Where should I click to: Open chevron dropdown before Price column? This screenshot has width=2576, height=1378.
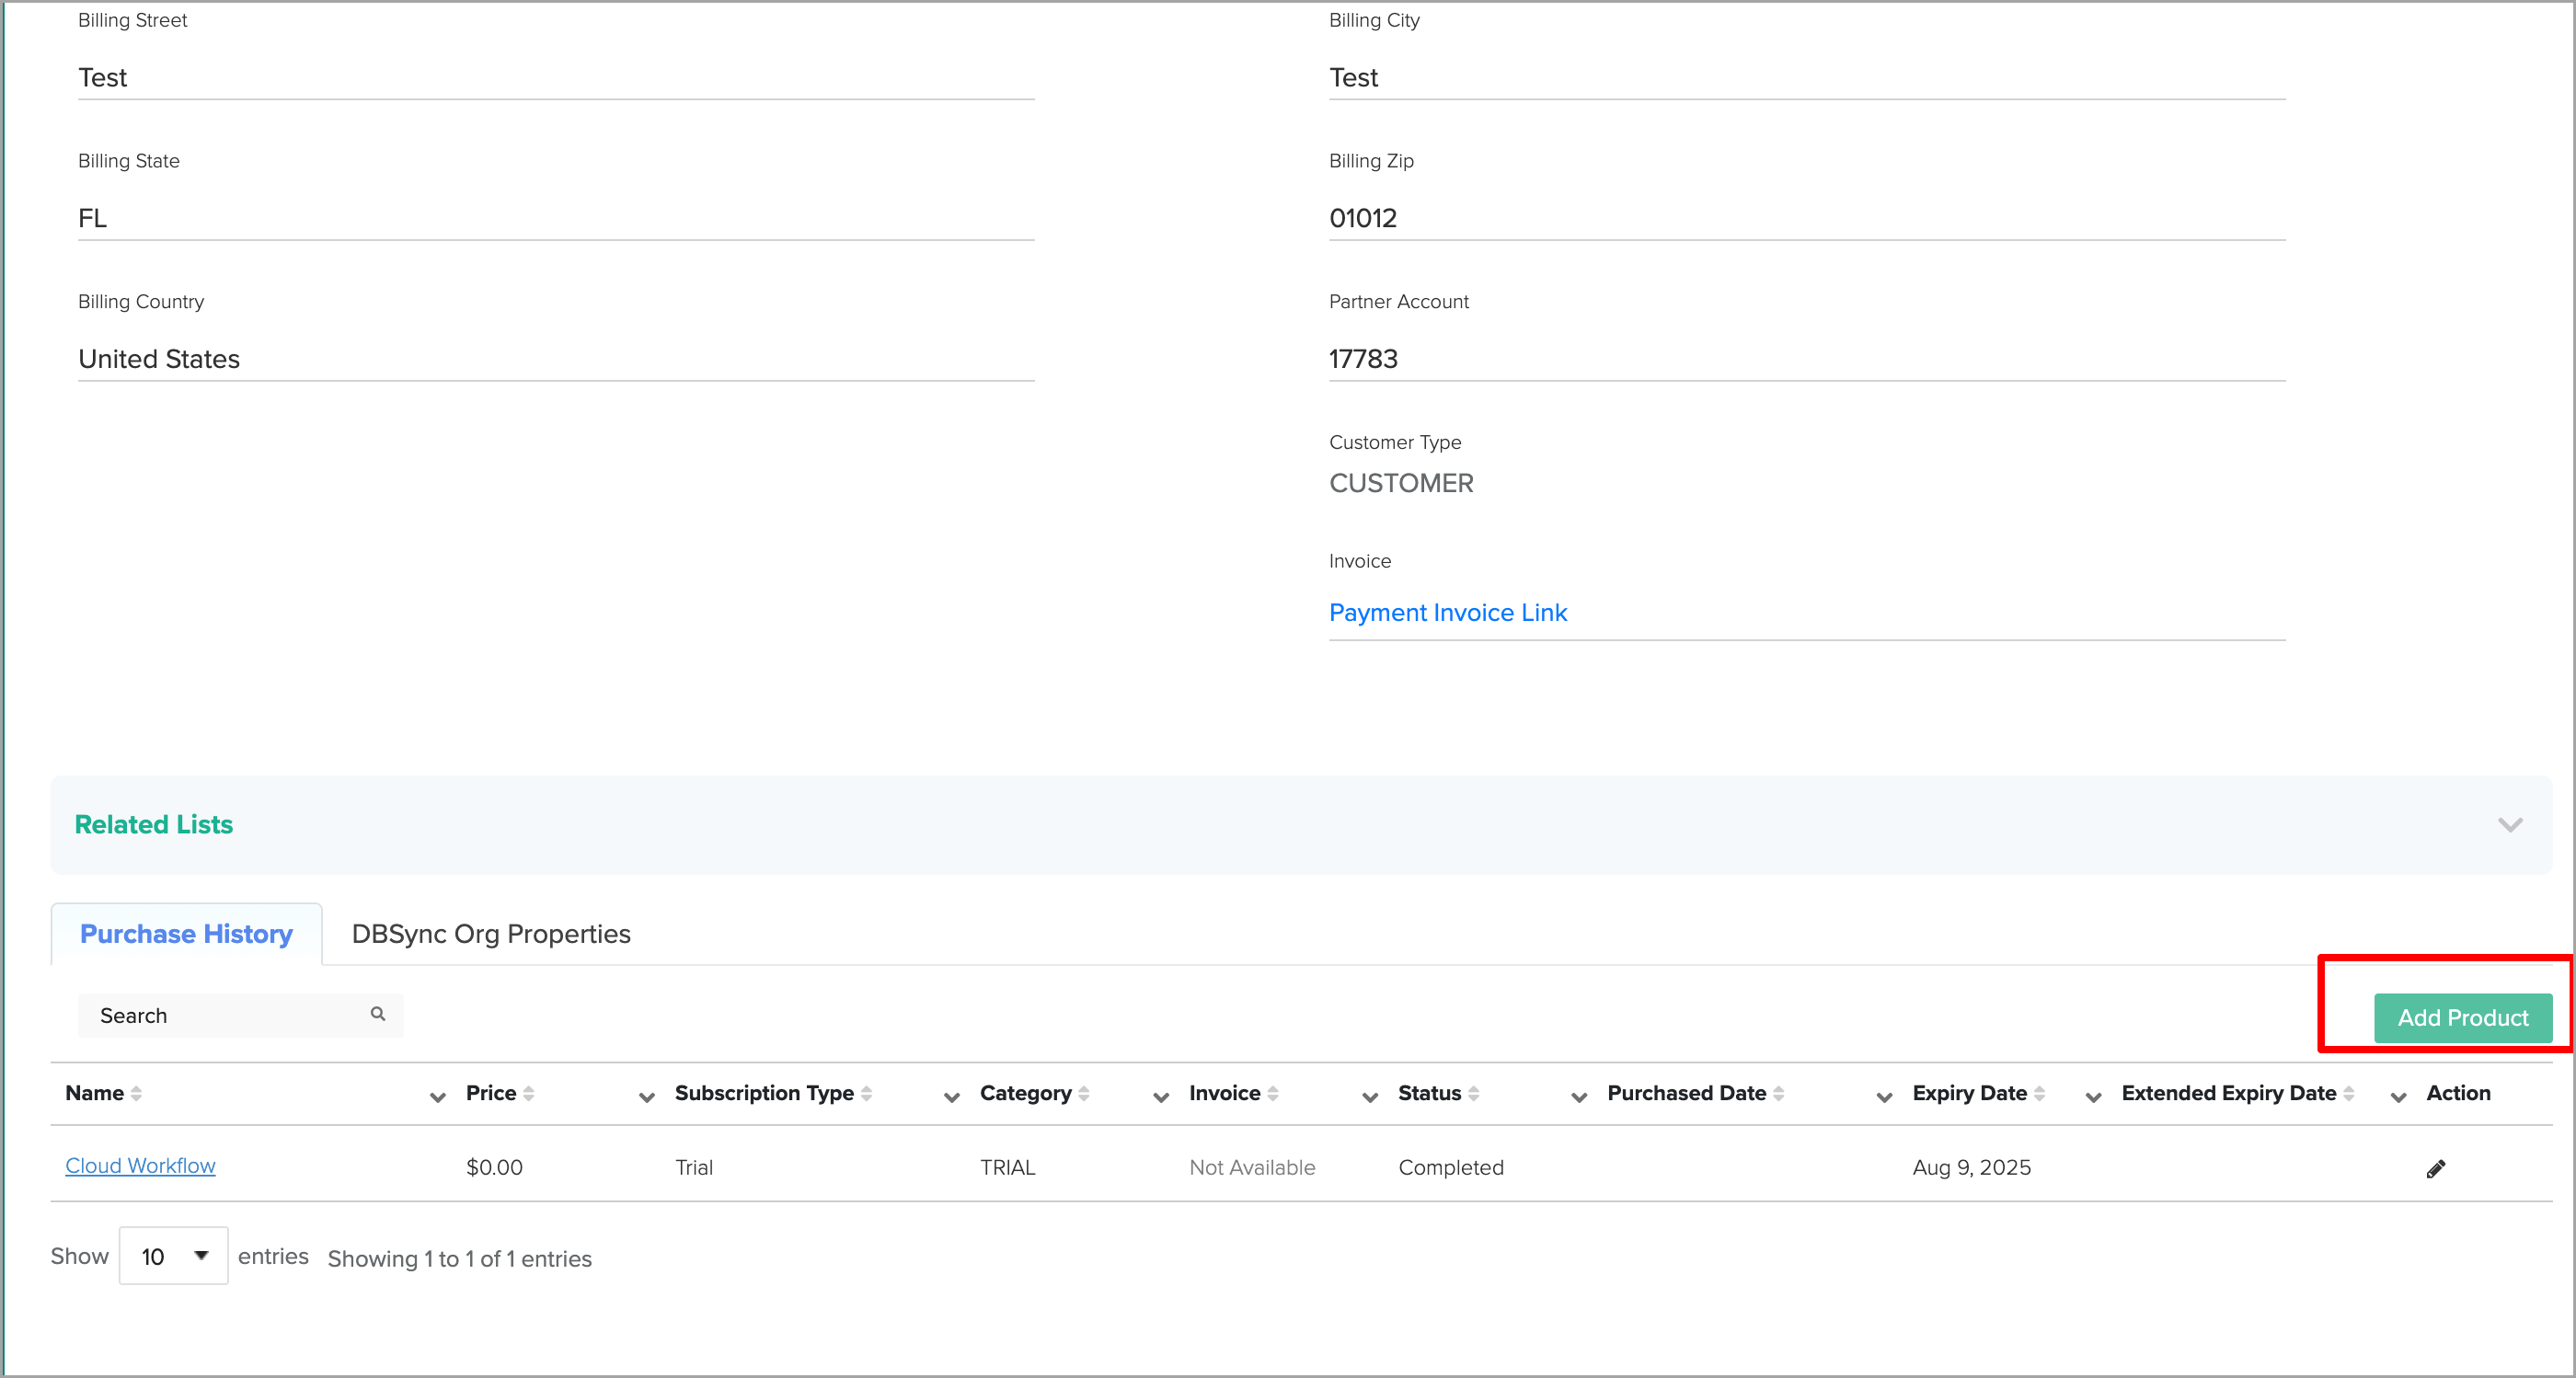(438, 1097)
